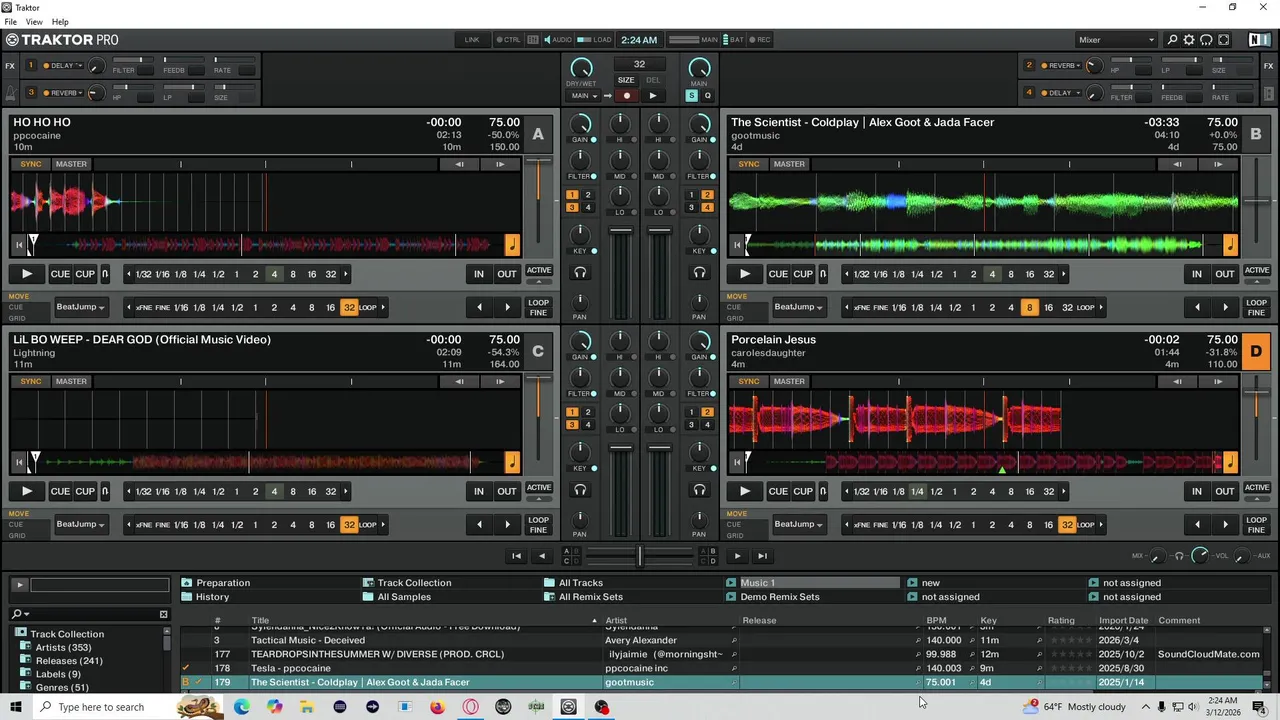Click the FX panel tab on left edge
The width and height of the screenshot is (1280, 720).
click(10, 66)
